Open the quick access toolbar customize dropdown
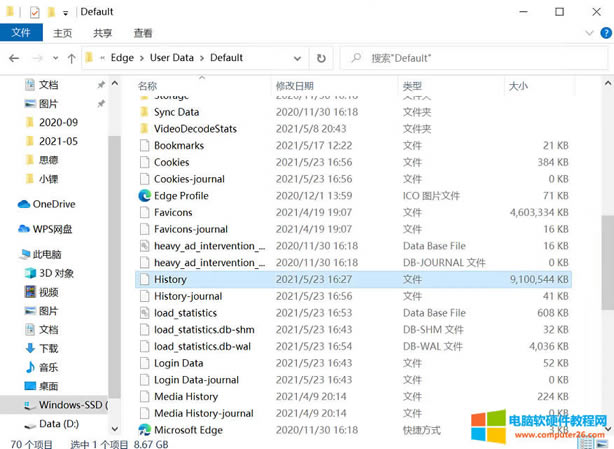The height and width of the screenshot is (449, 614). [67, 12]
